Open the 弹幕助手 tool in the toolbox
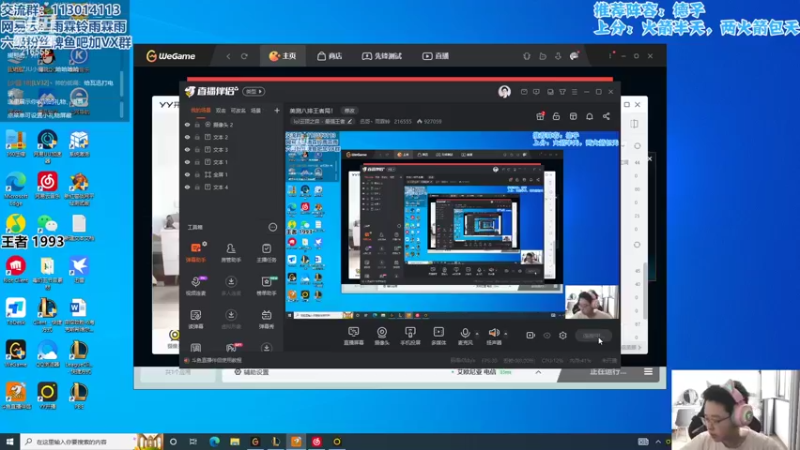This screenshot has width=800, height=450. pyautogui.click(x=196, y=252)
